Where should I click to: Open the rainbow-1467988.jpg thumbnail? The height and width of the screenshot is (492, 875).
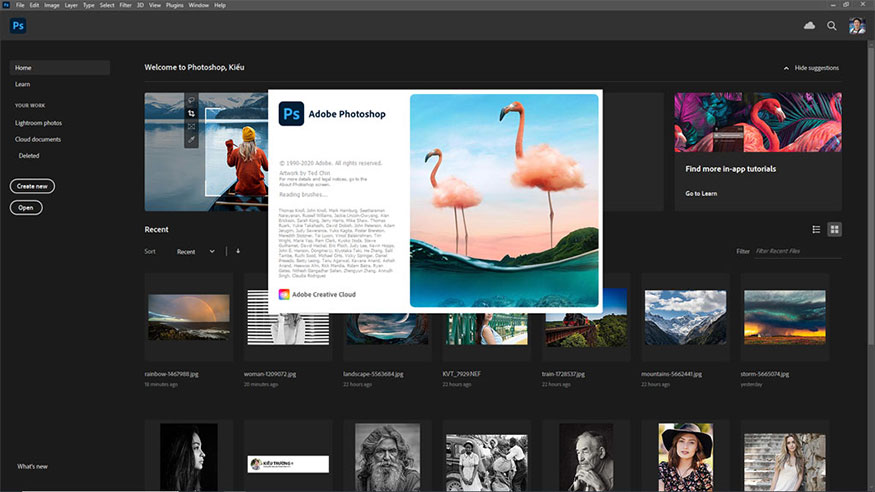[x=189, y=317]
